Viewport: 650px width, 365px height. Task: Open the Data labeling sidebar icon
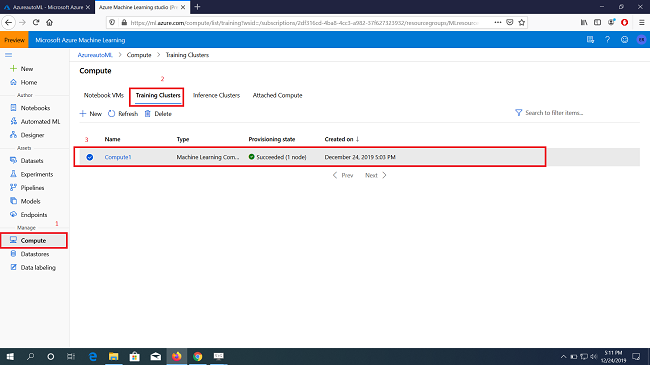point(13,267)
